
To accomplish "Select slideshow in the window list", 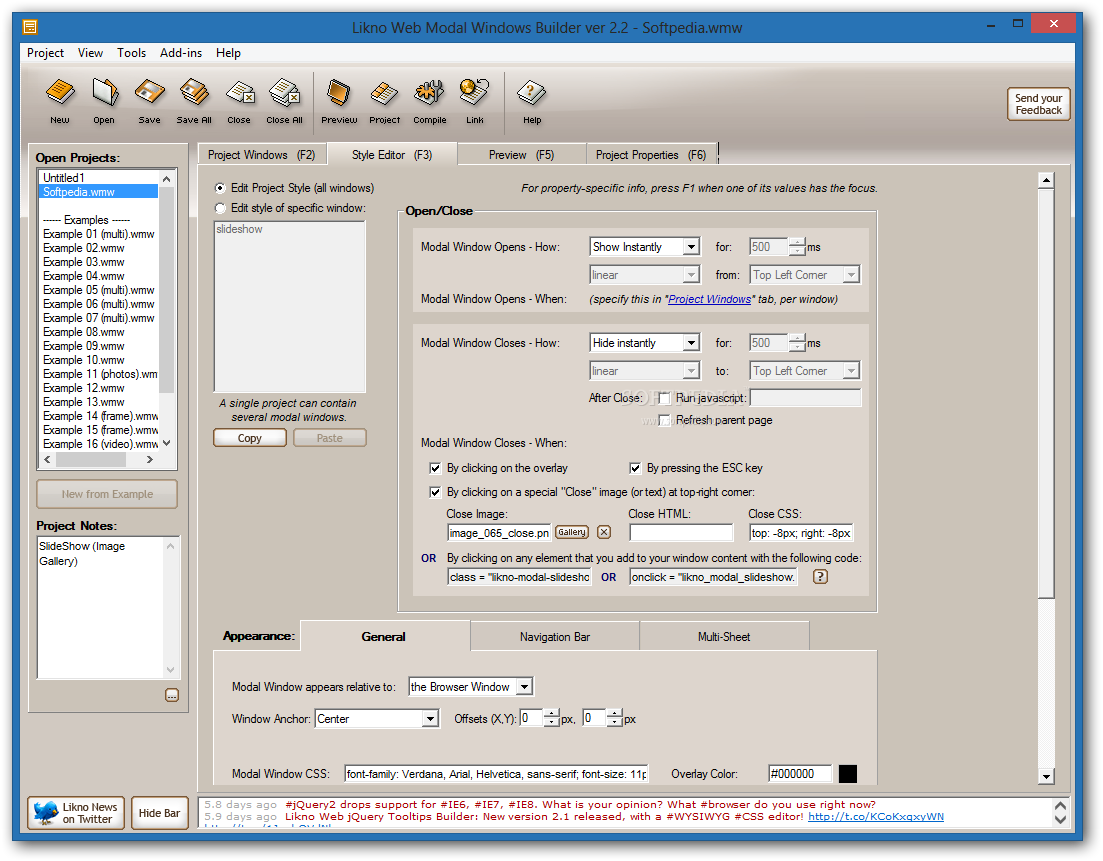I will coord(239,229).
